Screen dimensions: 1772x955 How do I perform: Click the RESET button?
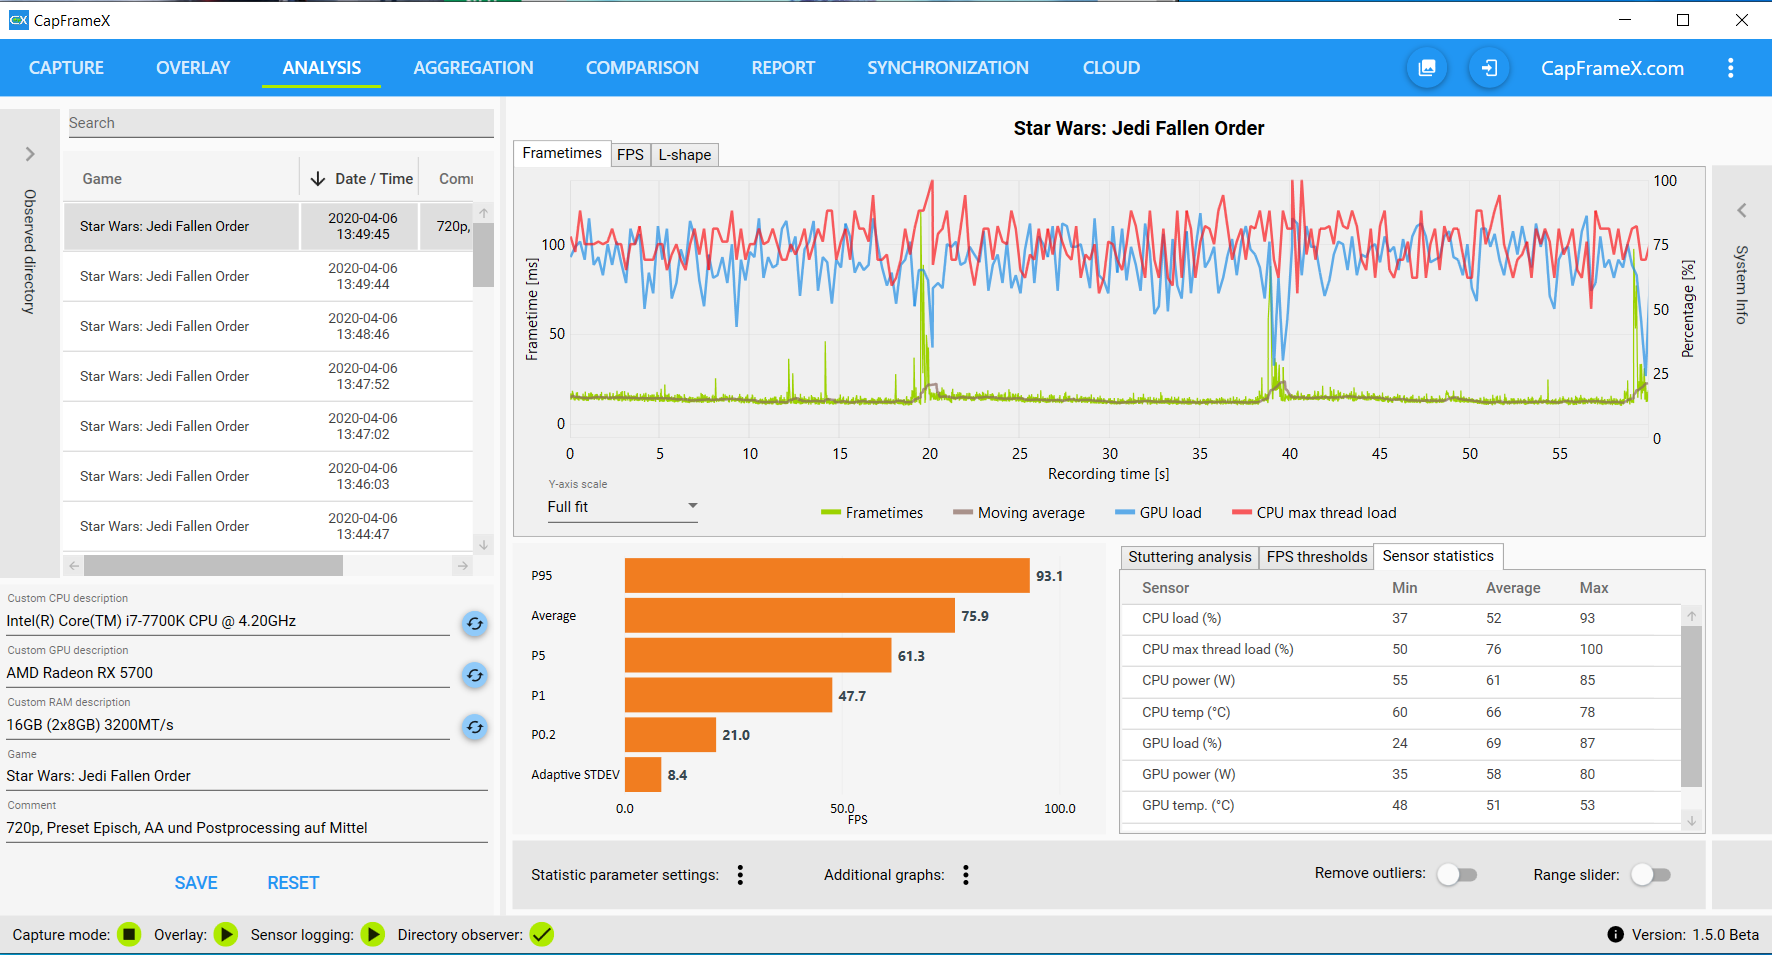click(x=293, y=883)
